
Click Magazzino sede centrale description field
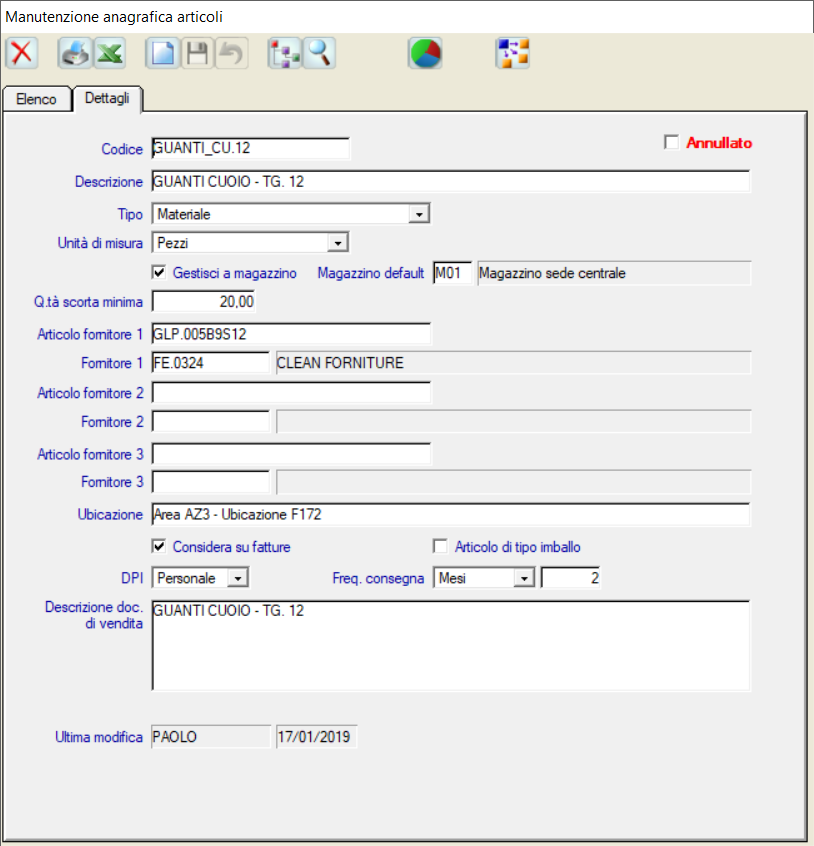pyautogui.click(x=614, y=273)
